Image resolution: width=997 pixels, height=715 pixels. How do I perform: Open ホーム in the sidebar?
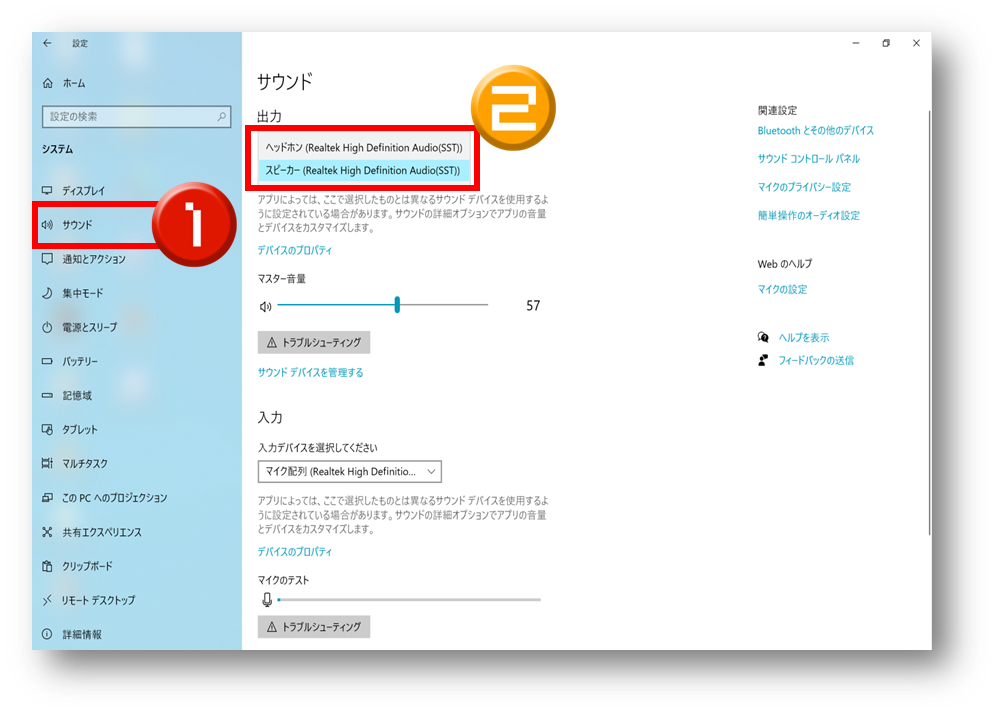point(74,83)
